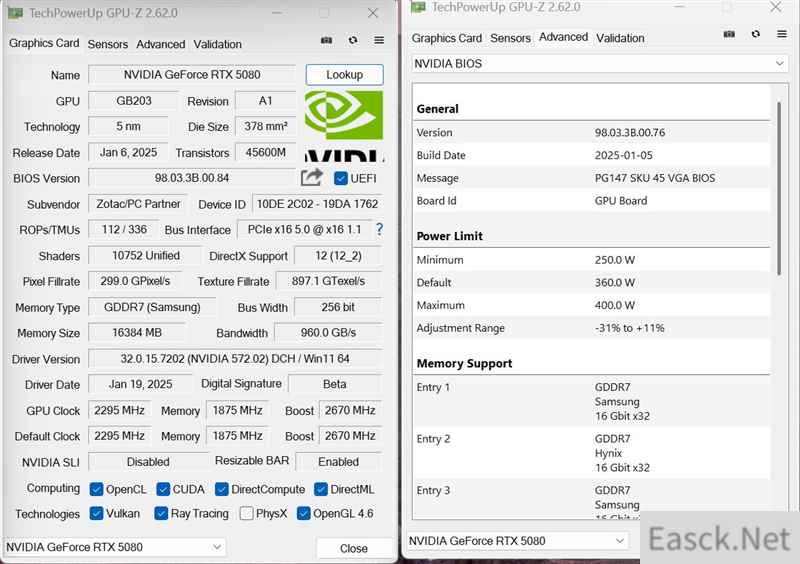The image size is (800, 564).
Task: Switch to Validation tab in left window
Action: coord(217,44)
